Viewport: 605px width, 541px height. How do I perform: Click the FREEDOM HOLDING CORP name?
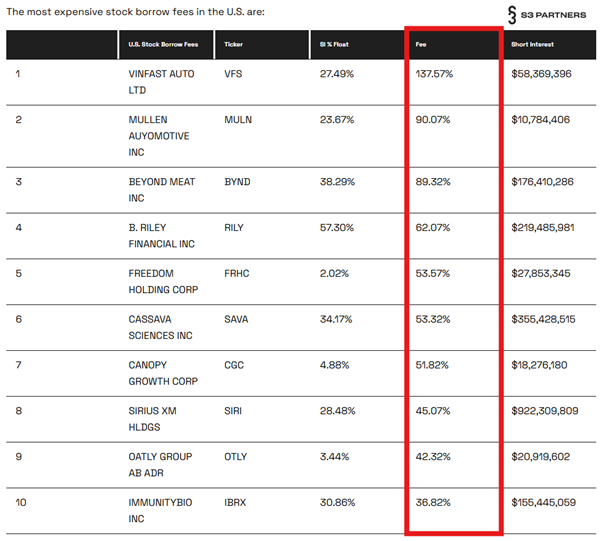(160, 281)
